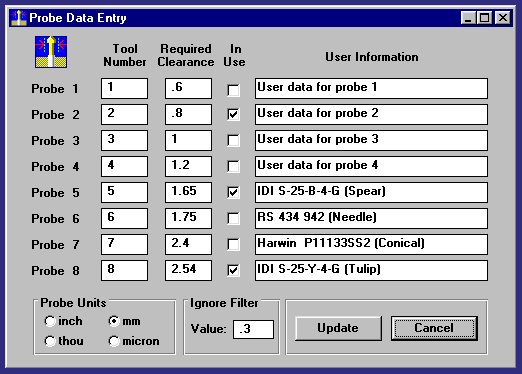Edit 'RS 434 942 (Needle)' field

[x=371, y=218]
